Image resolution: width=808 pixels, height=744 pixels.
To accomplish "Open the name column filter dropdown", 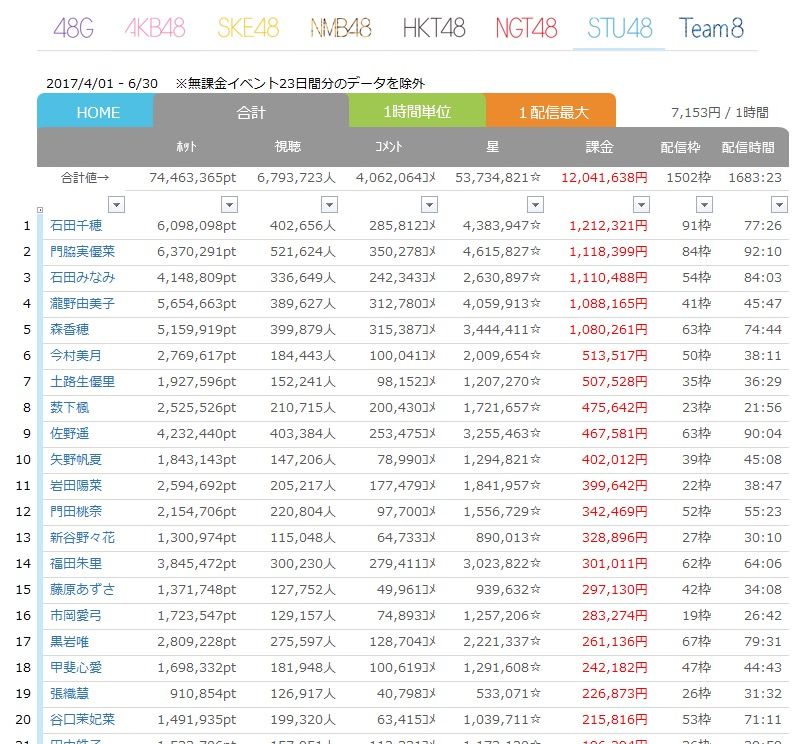I will click(x=116, y=205).
